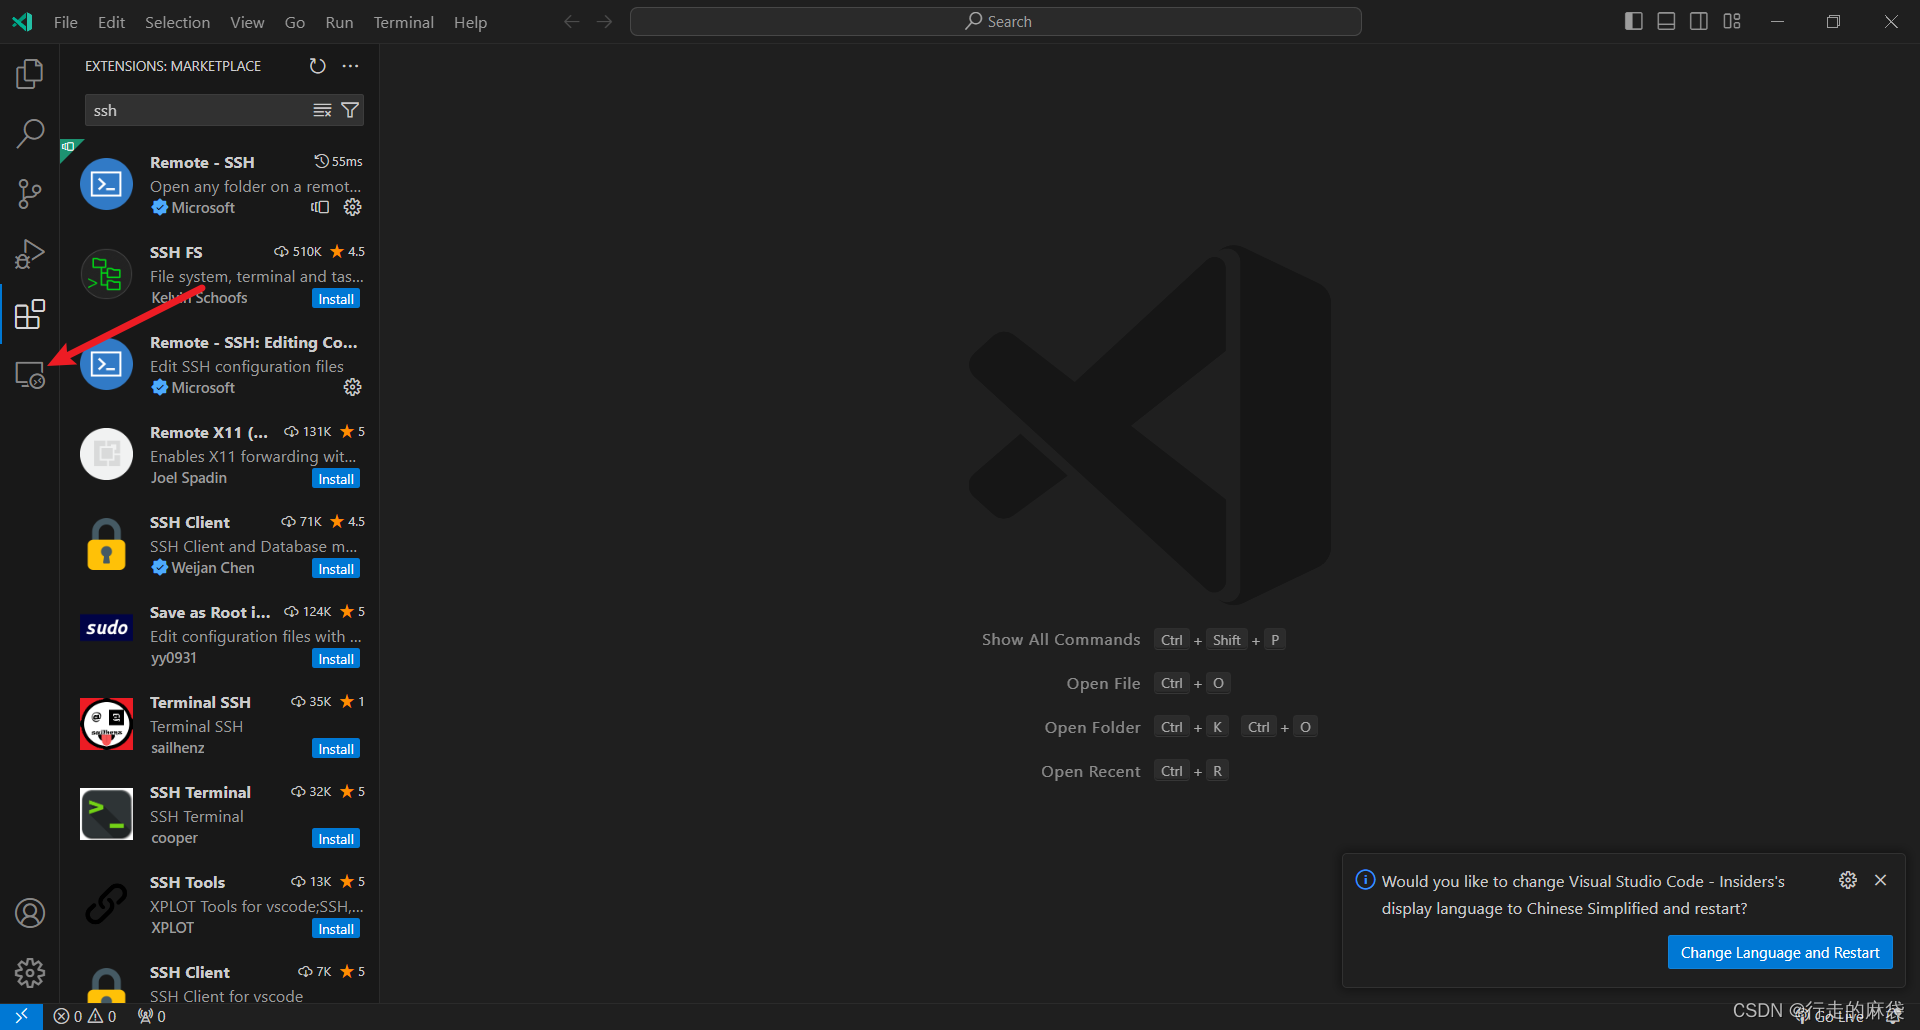Open the Remote - SSH extension details

pyautogui.click(x=220, y=184)
